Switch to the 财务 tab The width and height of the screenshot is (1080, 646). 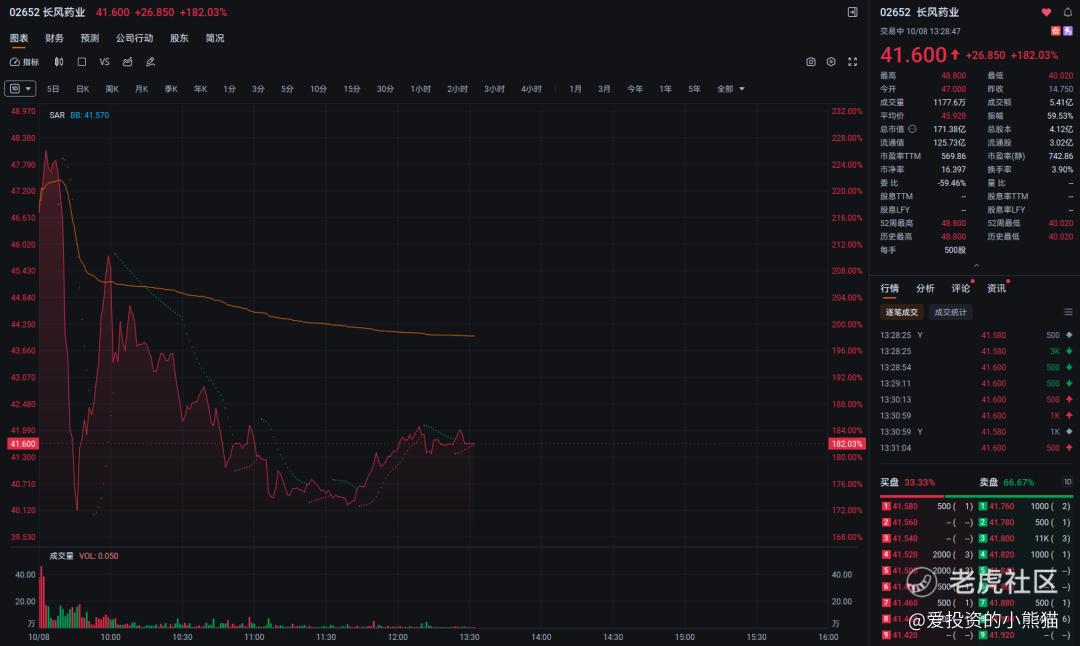tap(54, 38)
